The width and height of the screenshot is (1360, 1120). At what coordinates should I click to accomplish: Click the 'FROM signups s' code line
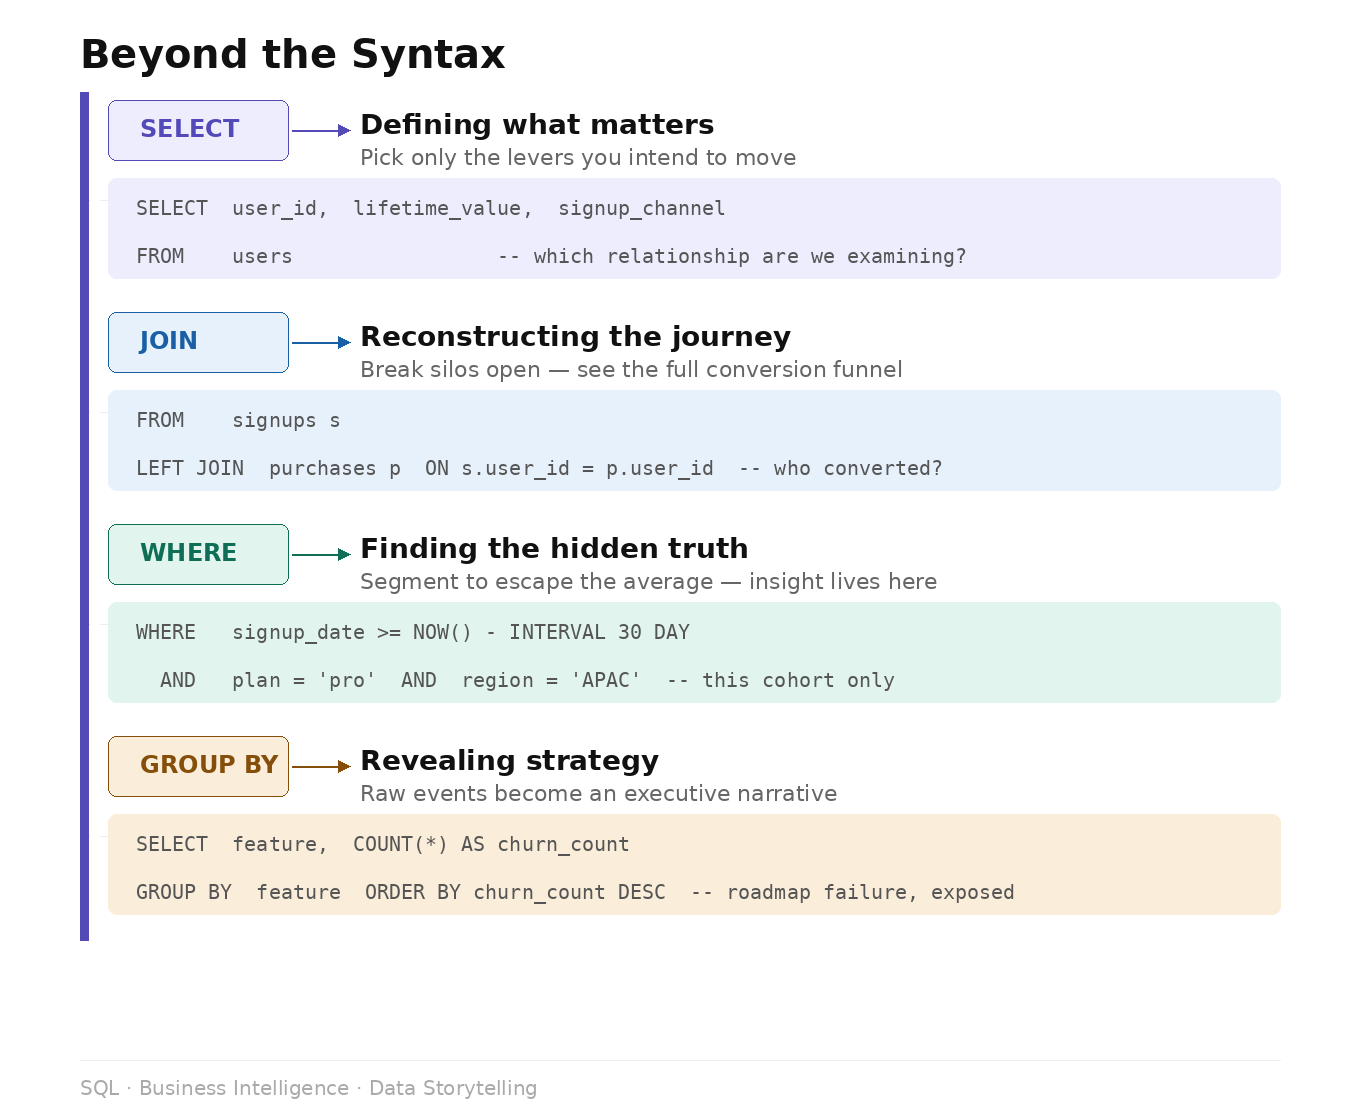pyautogui.click(x=238, y=420)
